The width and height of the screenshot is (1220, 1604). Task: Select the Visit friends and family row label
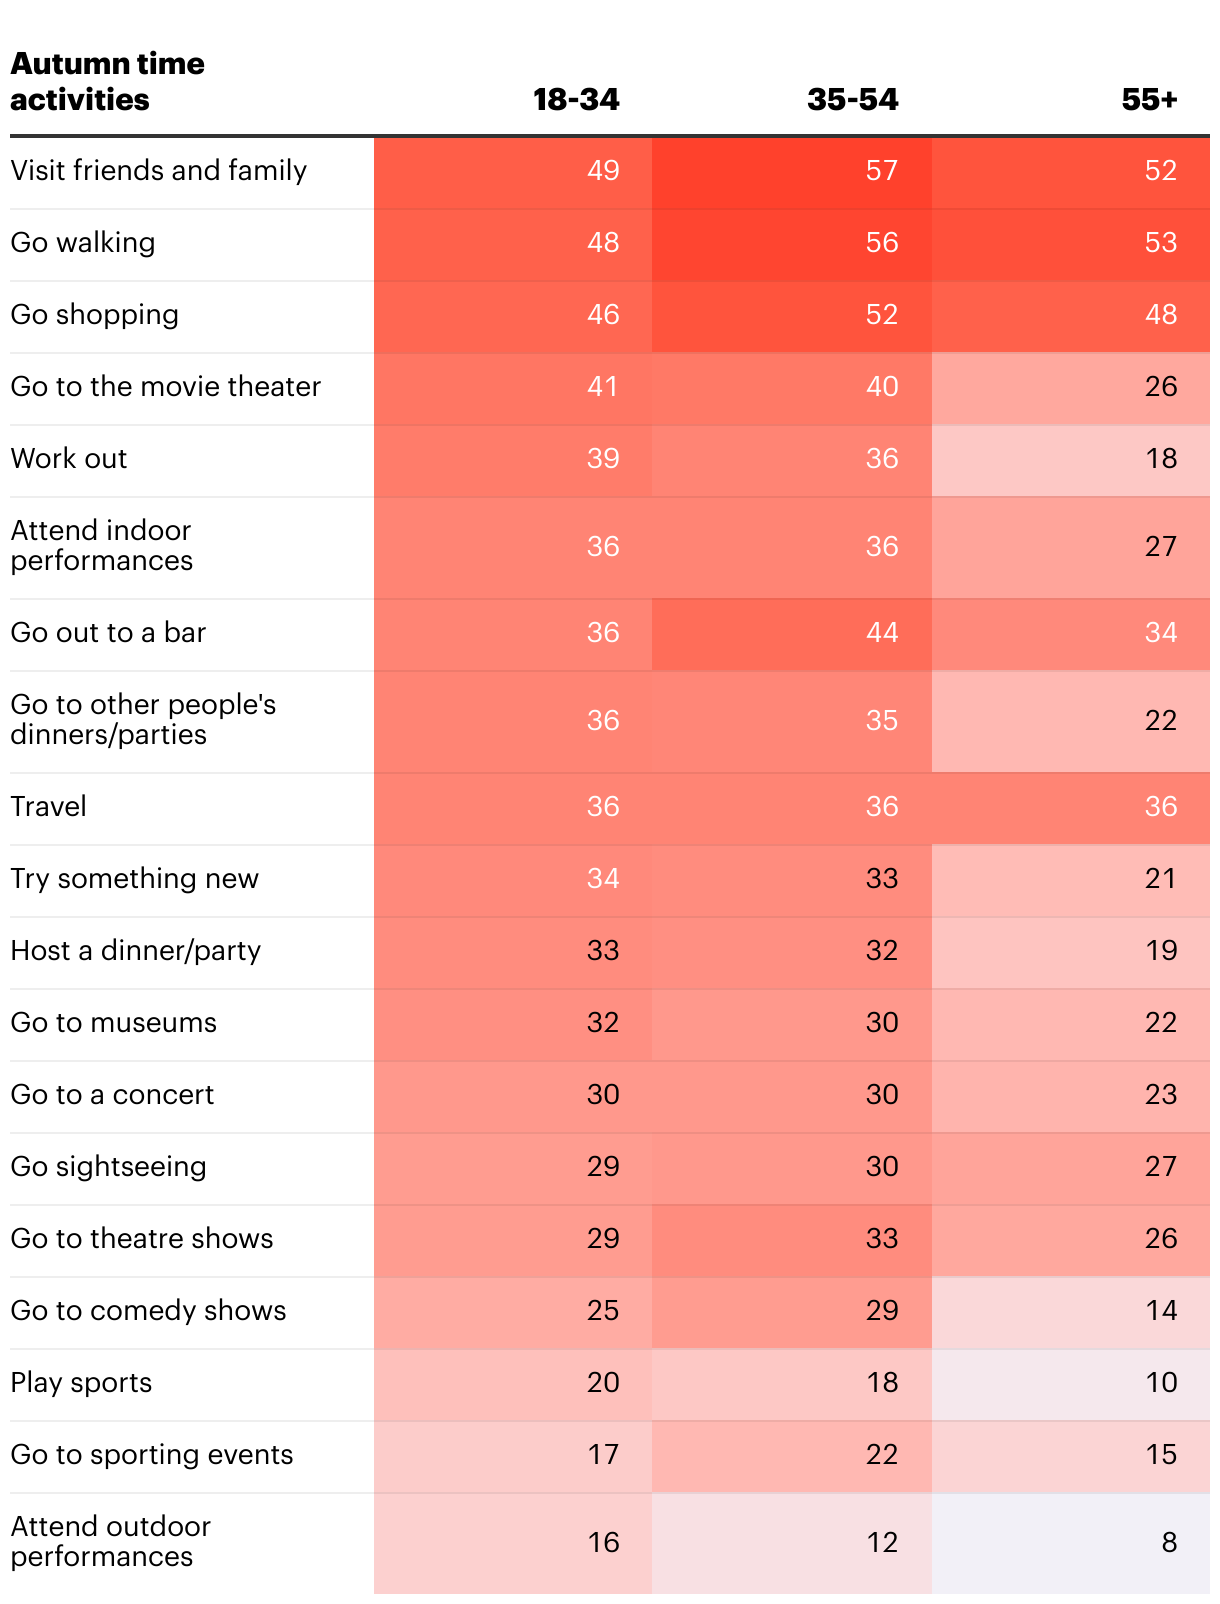pos(158,170)
